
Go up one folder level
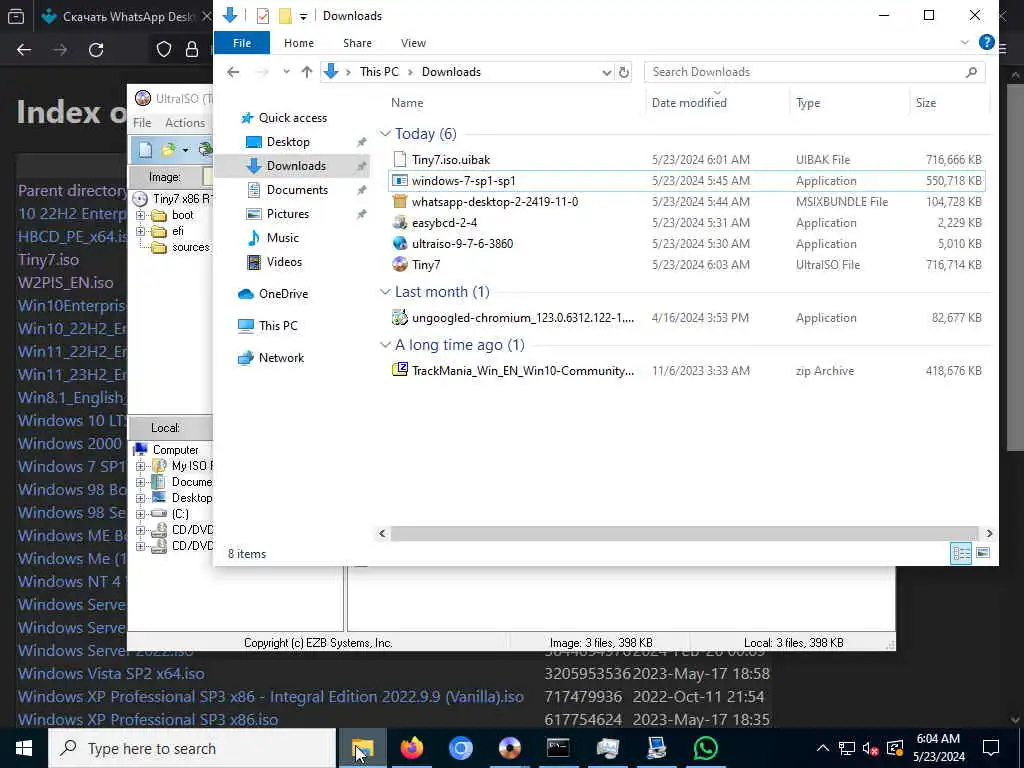[x=306, y=72]
